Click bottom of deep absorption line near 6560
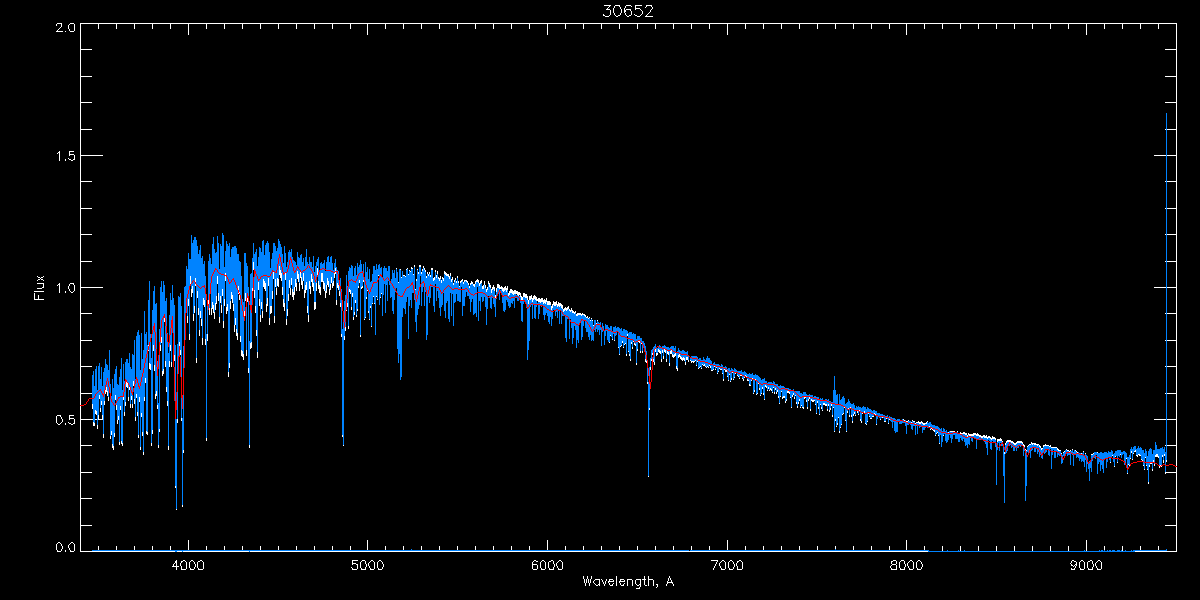Image resolution: width=1200 pixels, height=600 pixels. 648,474
